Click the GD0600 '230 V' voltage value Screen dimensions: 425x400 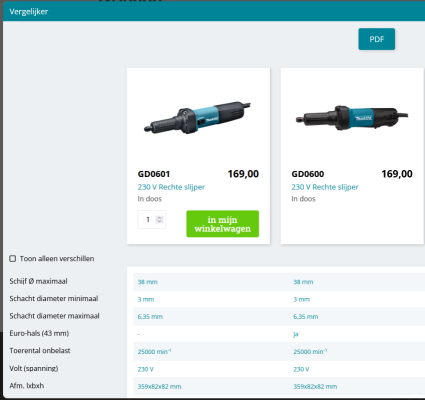301,369
